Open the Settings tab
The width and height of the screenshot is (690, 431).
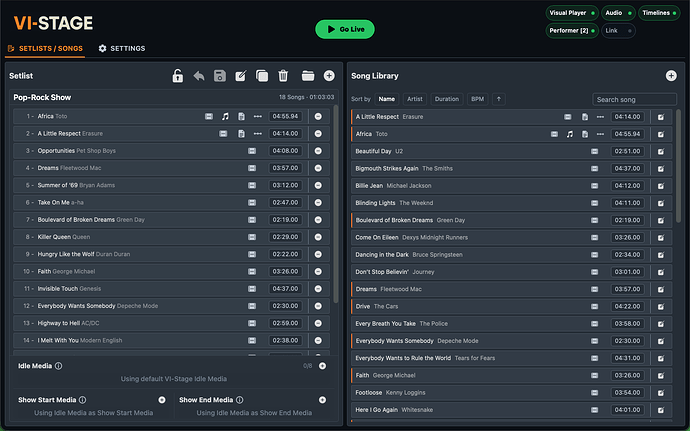122,48
